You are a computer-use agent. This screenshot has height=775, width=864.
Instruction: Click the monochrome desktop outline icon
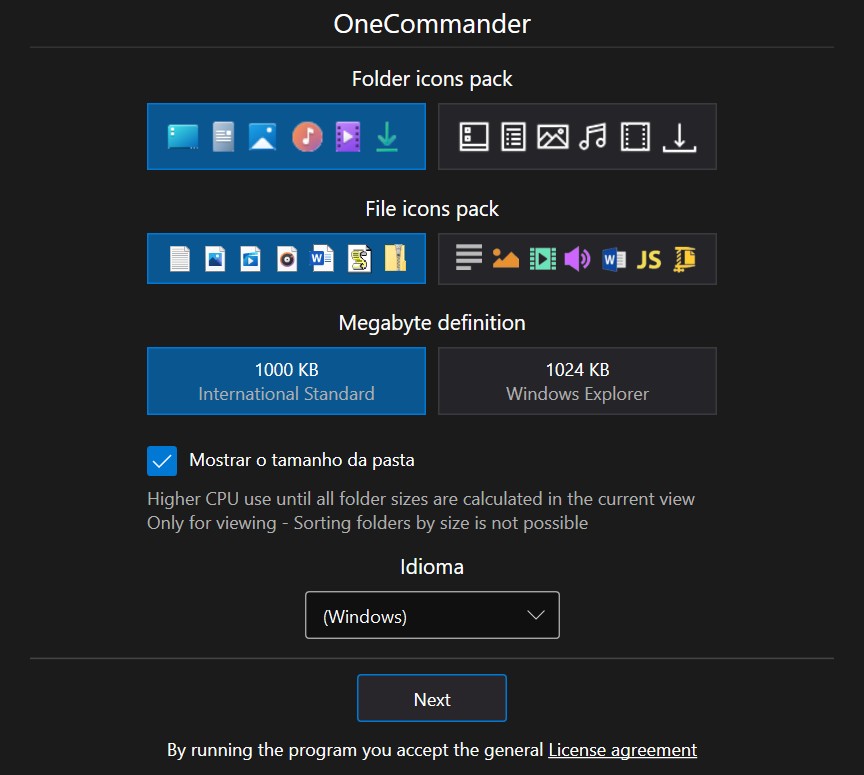[x=474, y=137]
